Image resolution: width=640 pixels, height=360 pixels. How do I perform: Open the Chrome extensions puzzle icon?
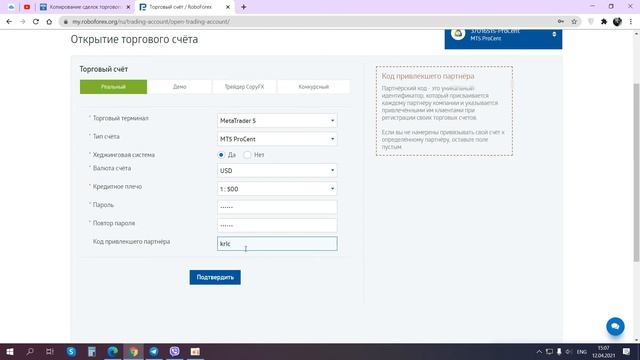[x=604, y=22]
